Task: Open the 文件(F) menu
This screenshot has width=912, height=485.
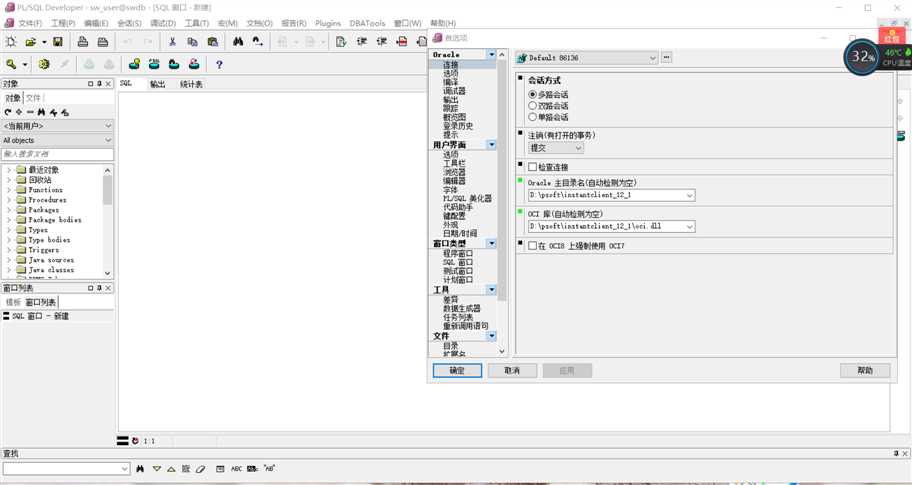Action: coord(30,23)
